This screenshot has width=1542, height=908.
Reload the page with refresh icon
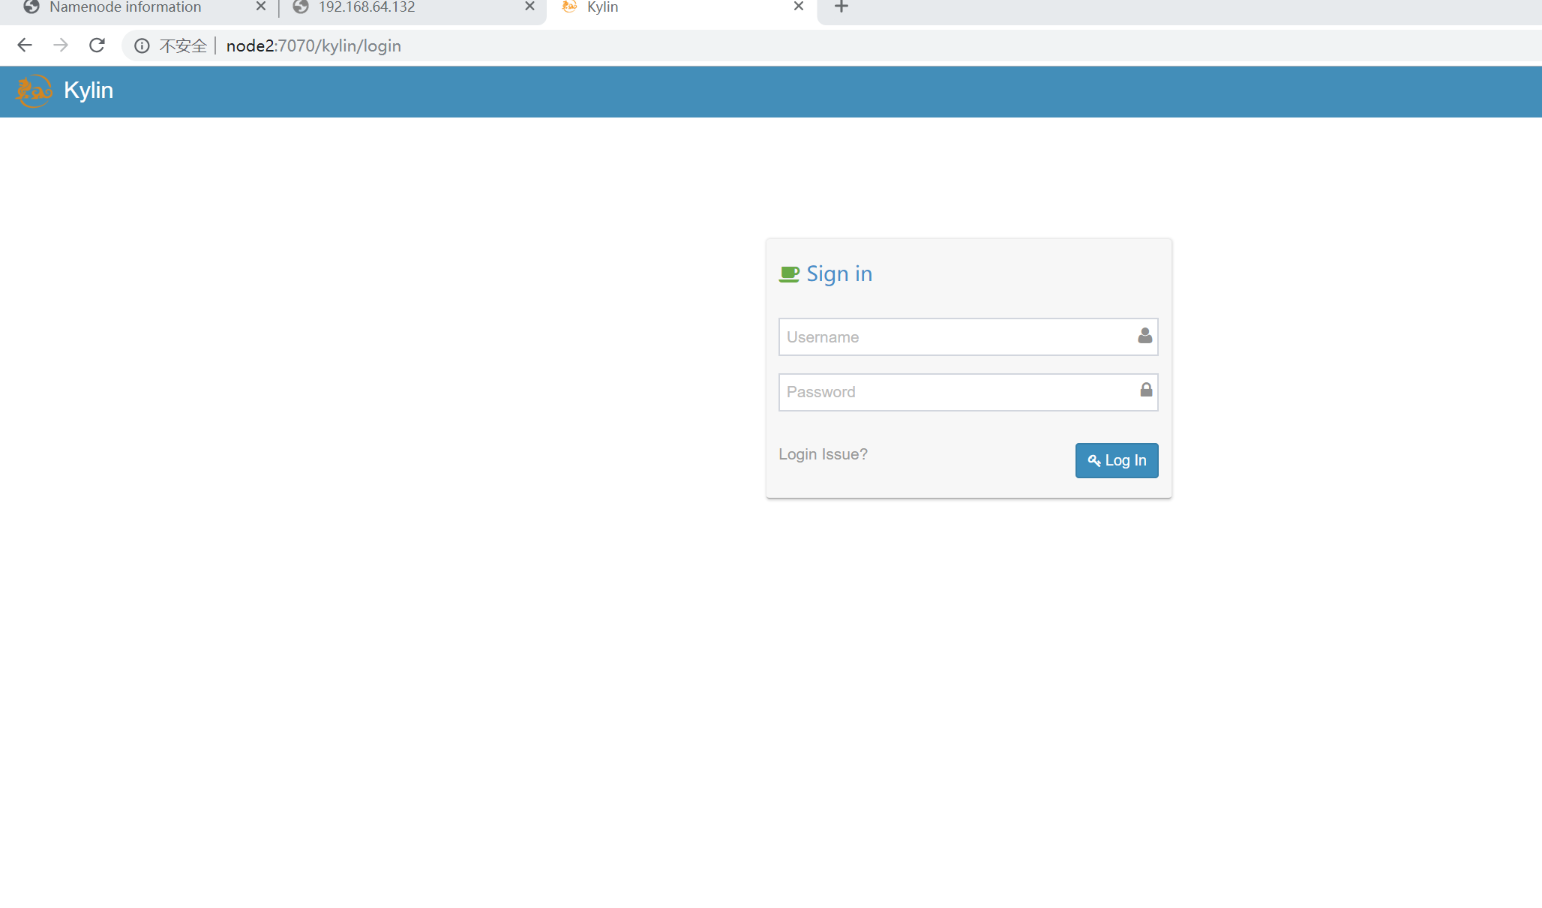(x=97, y=45)
